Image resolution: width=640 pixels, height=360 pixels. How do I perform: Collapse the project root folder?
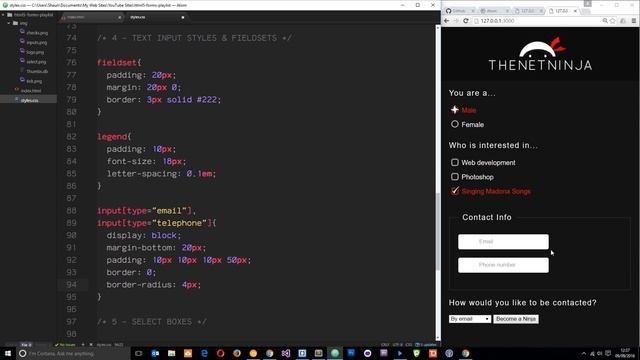[3, 15]
